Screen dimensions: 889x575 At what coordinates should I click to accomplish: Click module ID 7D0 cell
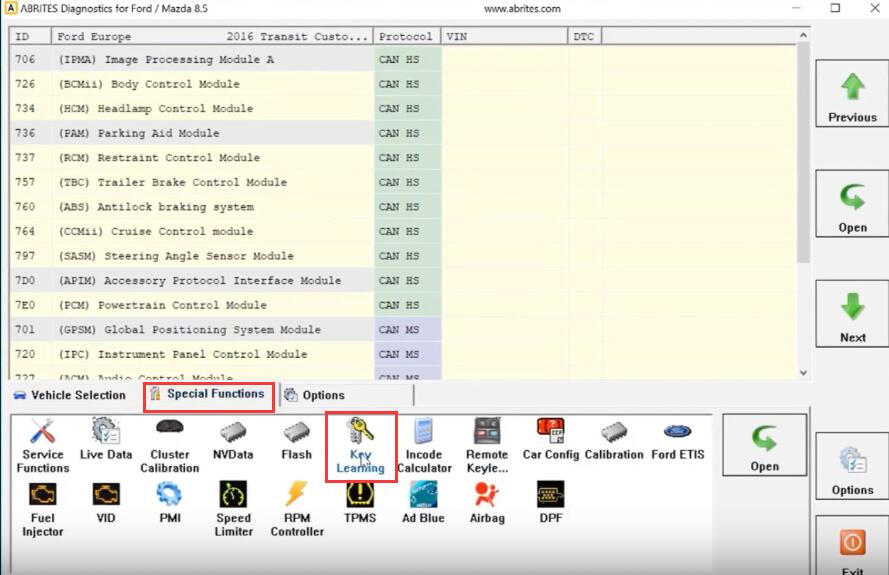tap(31, 280)
